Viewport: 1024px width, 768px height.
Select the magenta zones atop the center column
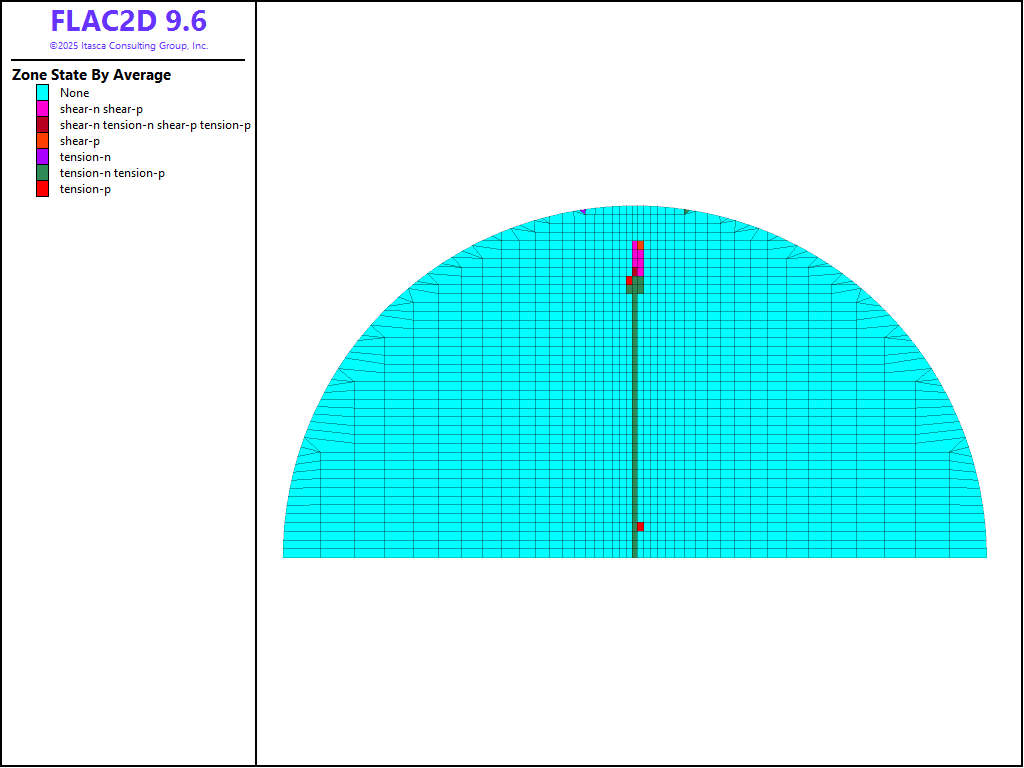pyautogui.click(x=636, y=258)
